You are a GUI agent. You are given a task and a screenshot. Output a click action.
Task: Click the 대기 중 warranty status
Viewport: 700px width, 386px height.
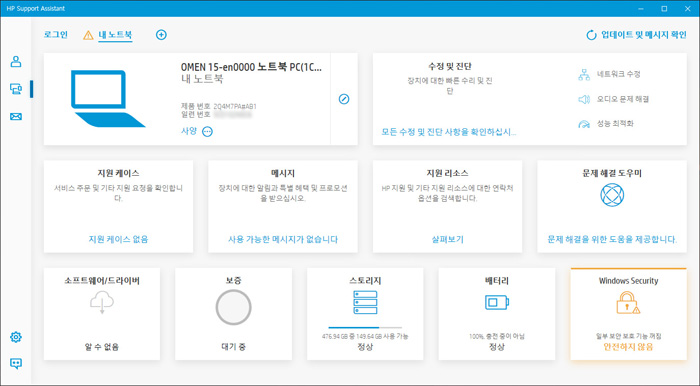(233, 347)
